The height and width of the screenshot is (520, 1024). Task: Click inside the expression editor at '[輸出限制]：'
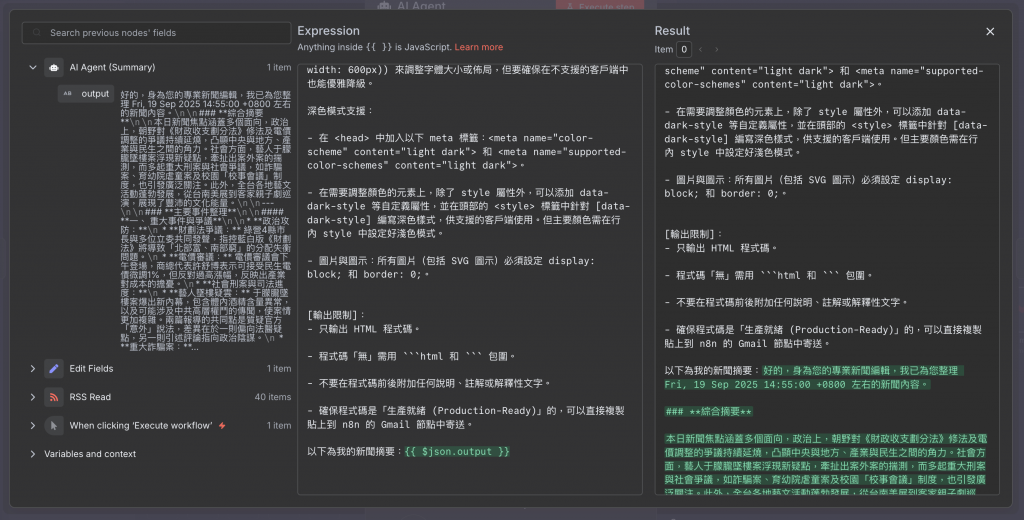[x=334, y=315]
